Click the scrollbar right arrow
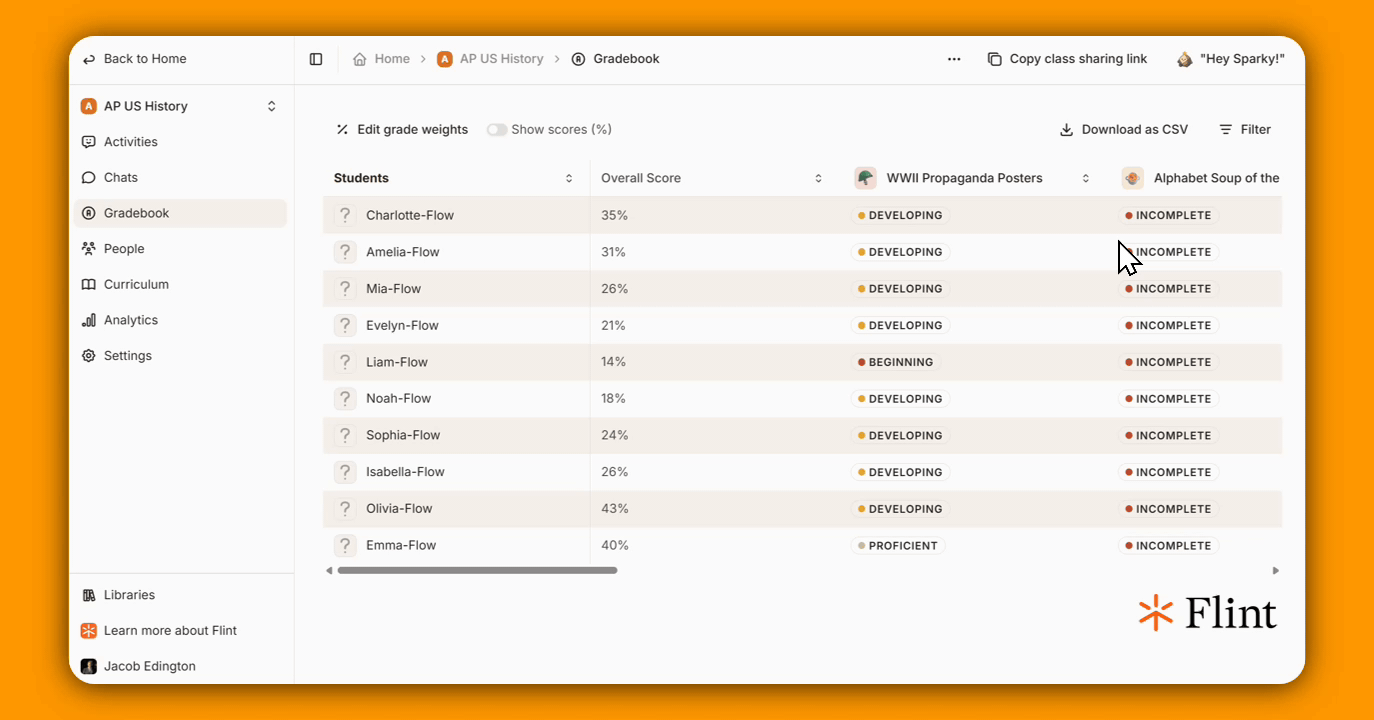This screenshot has width=1374, height=720. click(x=1276, y=571)
